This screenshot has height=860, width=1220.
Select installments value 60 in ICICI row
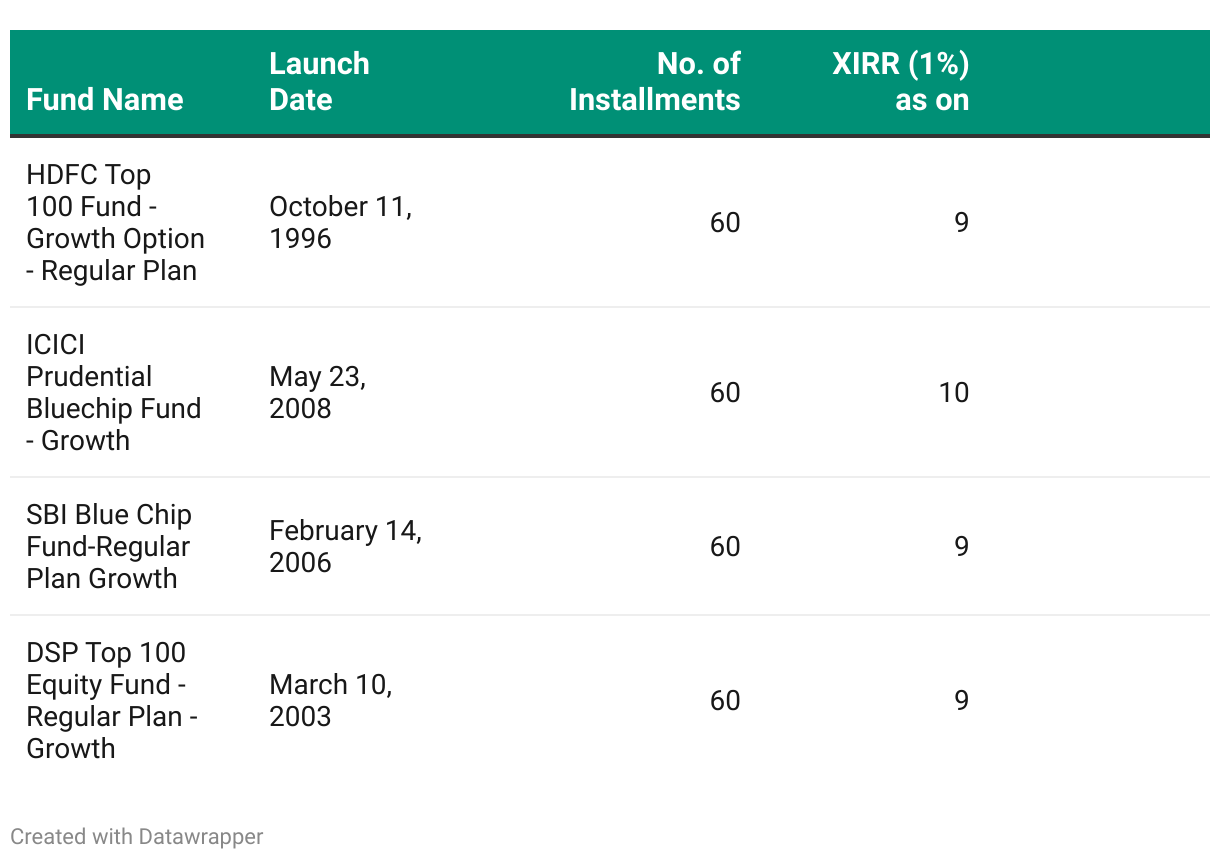[725, 392]
